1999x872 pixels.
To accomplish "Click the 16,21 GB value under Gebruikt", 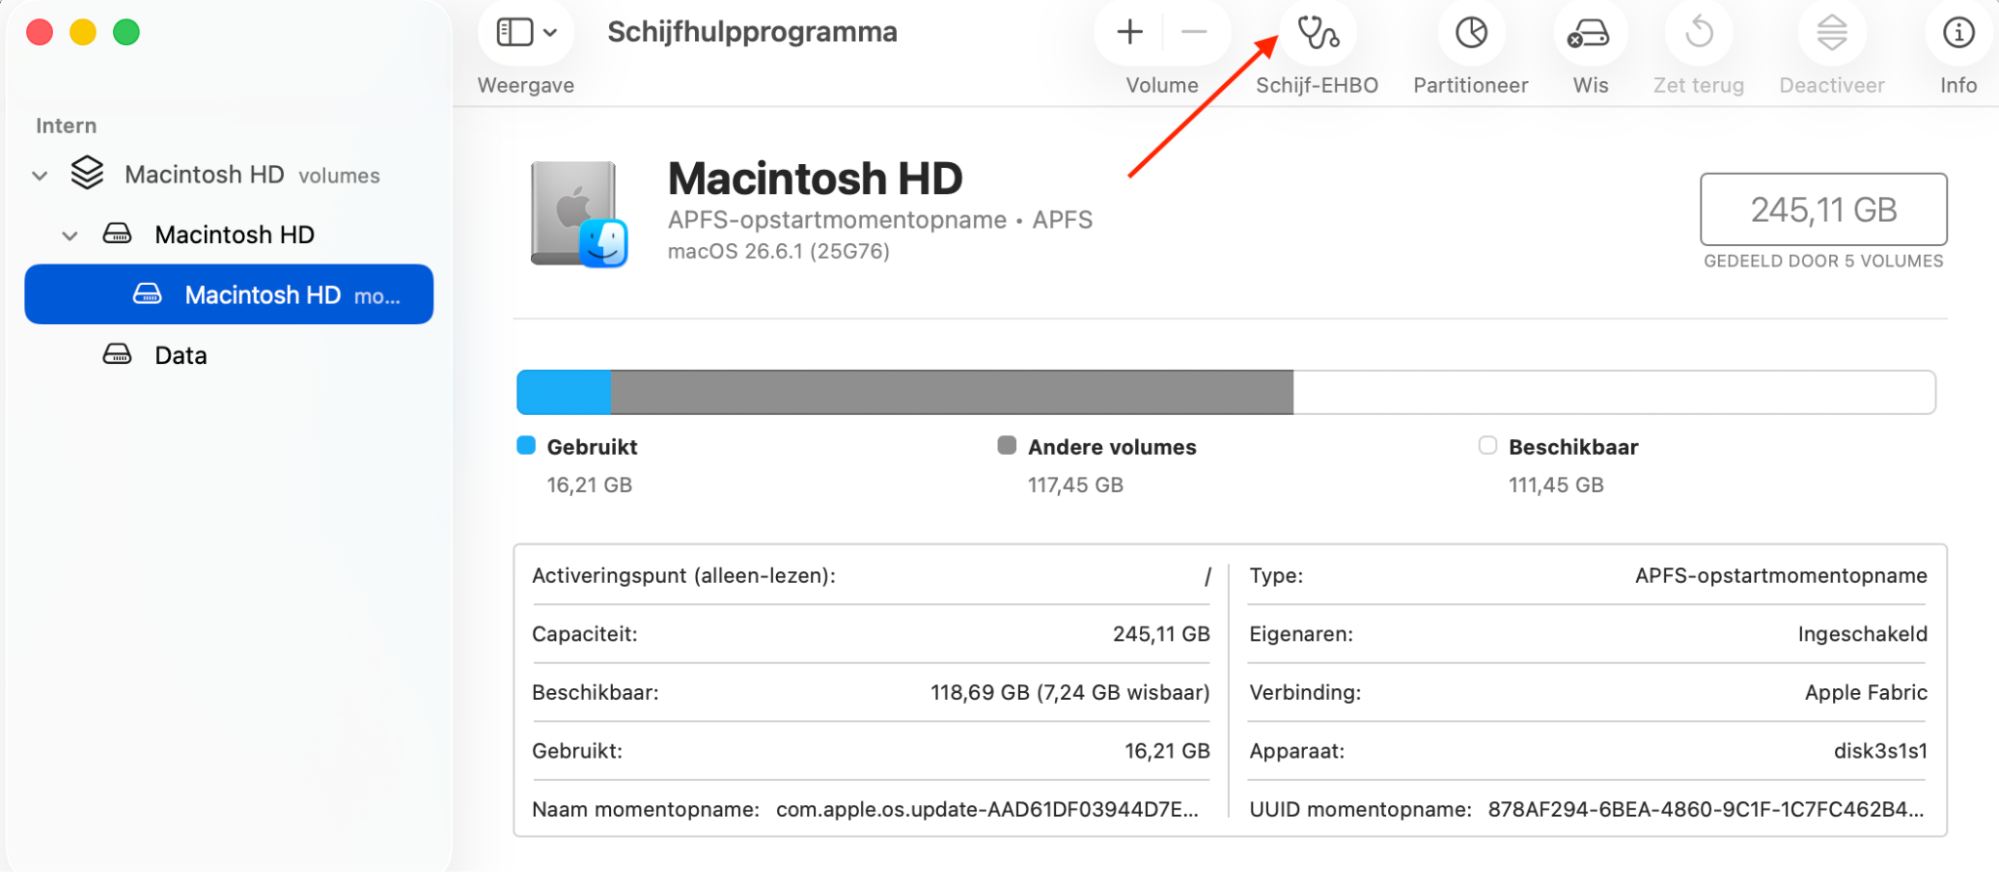I will click(x=589, y=485).
